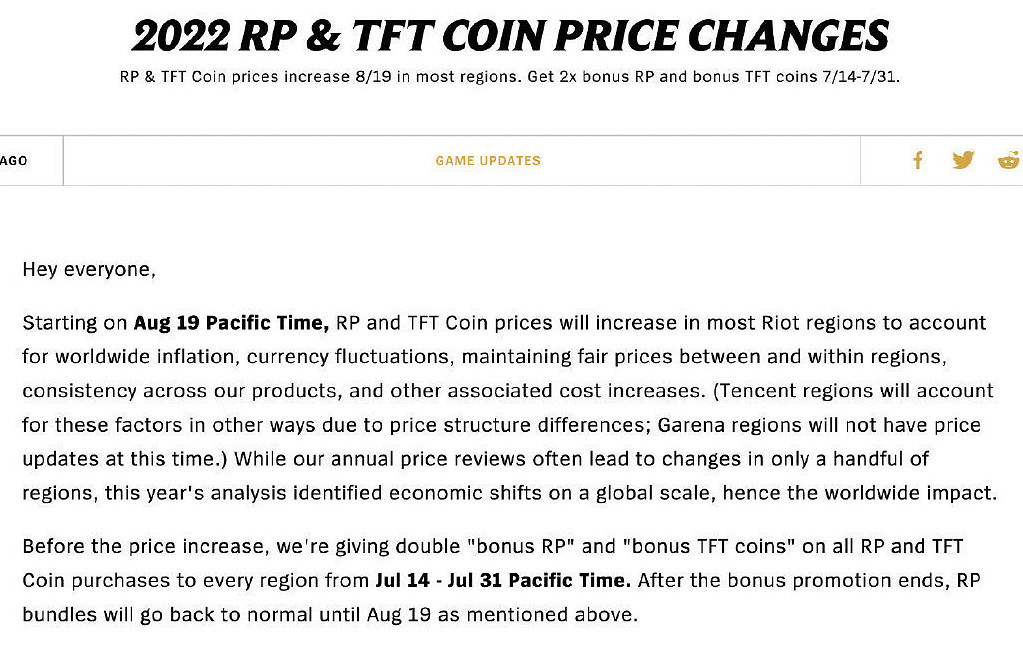Click the 'Hey everyone,' greeting line

[89, 270]
